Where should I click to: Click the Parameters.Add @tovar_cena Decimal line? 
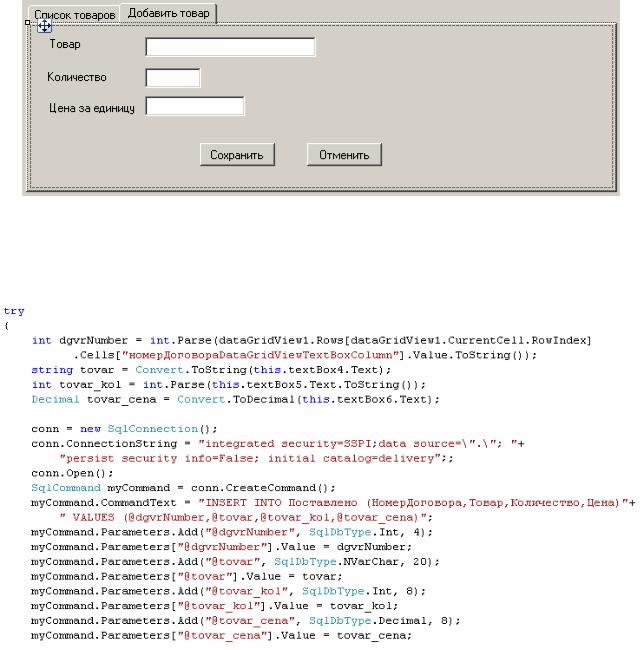[x=246, y=621]
